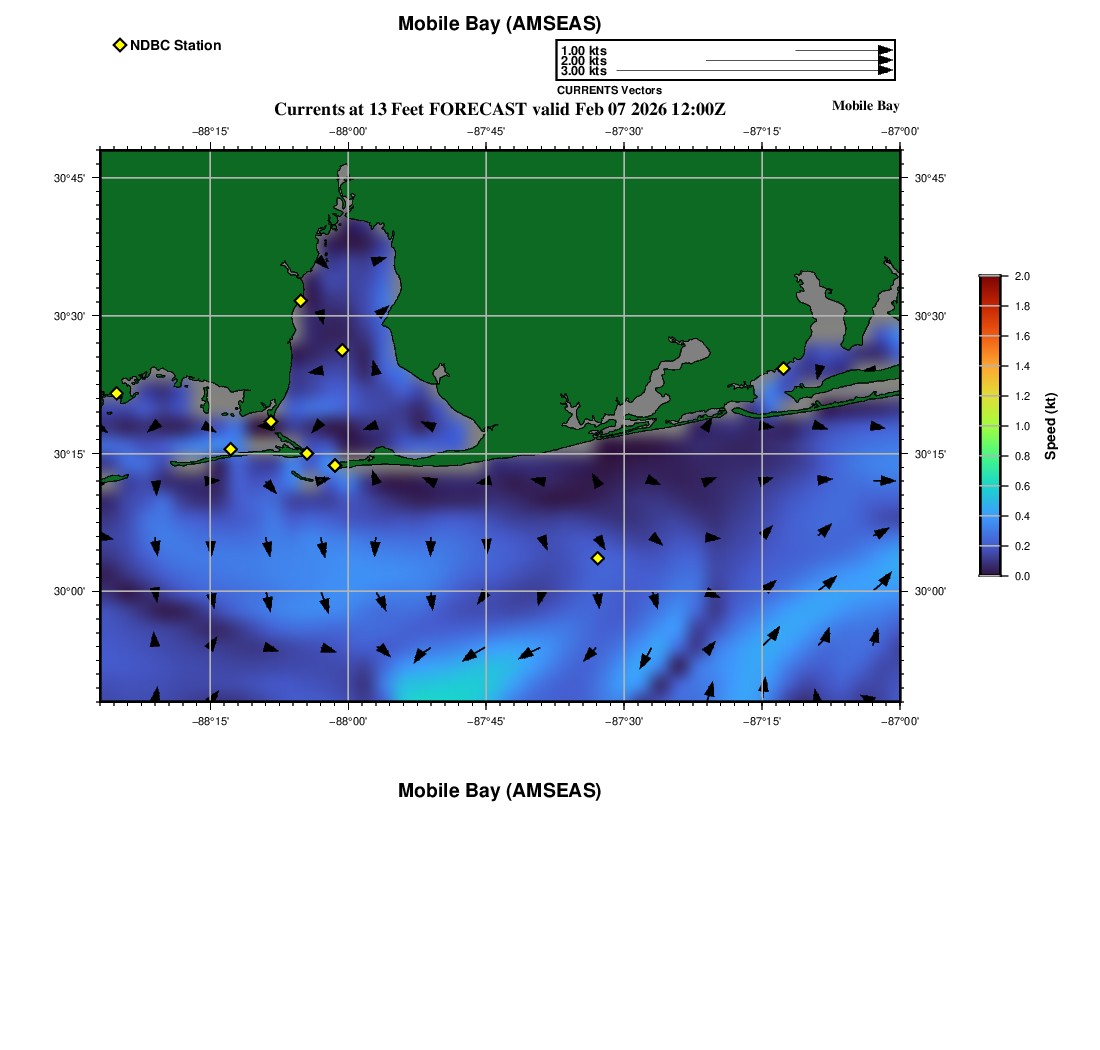The width and height of the screenshot is (1100, 1050).
Task: Click the right-axis '30°15'' latitude label
Action: (930, 454)
